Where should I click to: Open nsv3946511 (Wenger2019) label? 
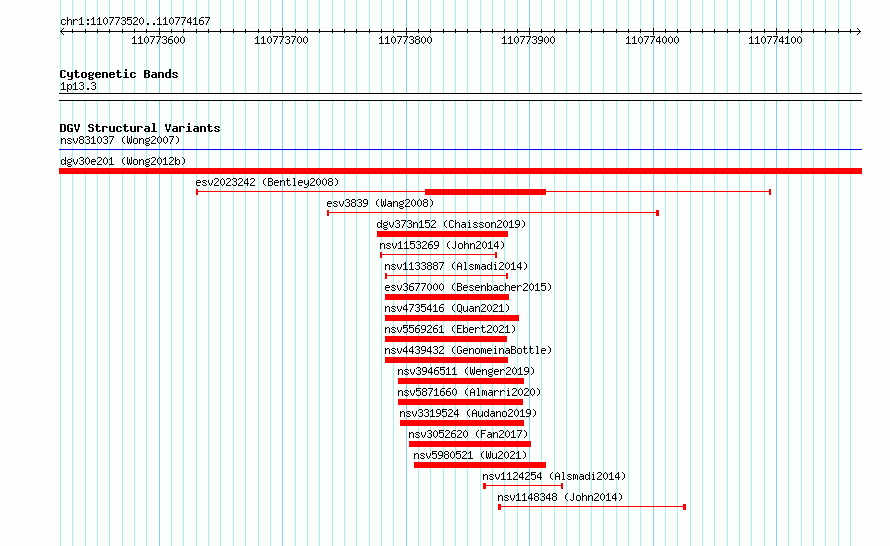[x=466, y=371]
